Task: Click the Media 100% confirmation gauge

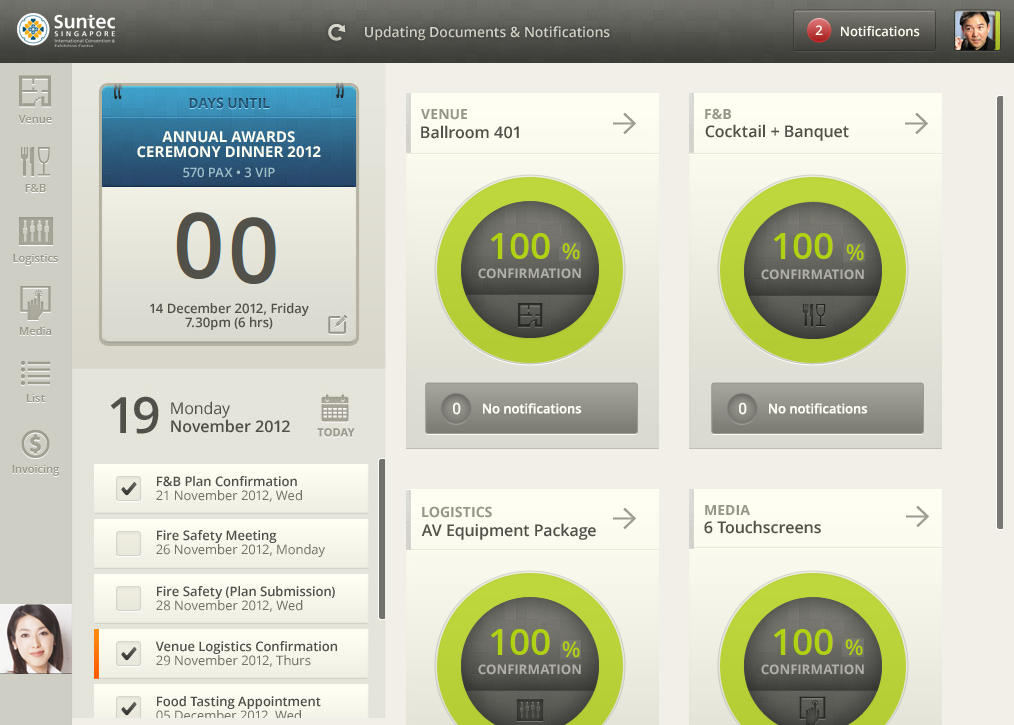Action: click(x=813, y=649)
